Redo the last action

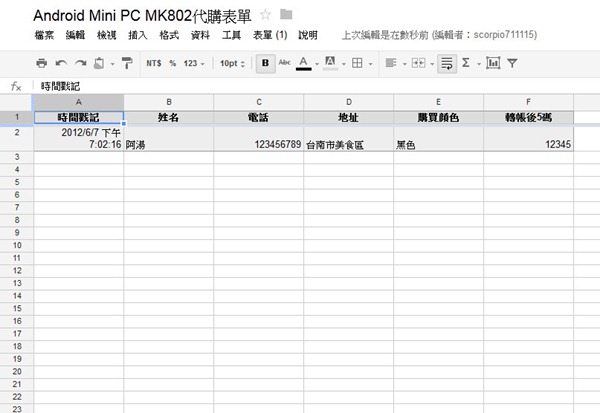(x=80, y=63)
